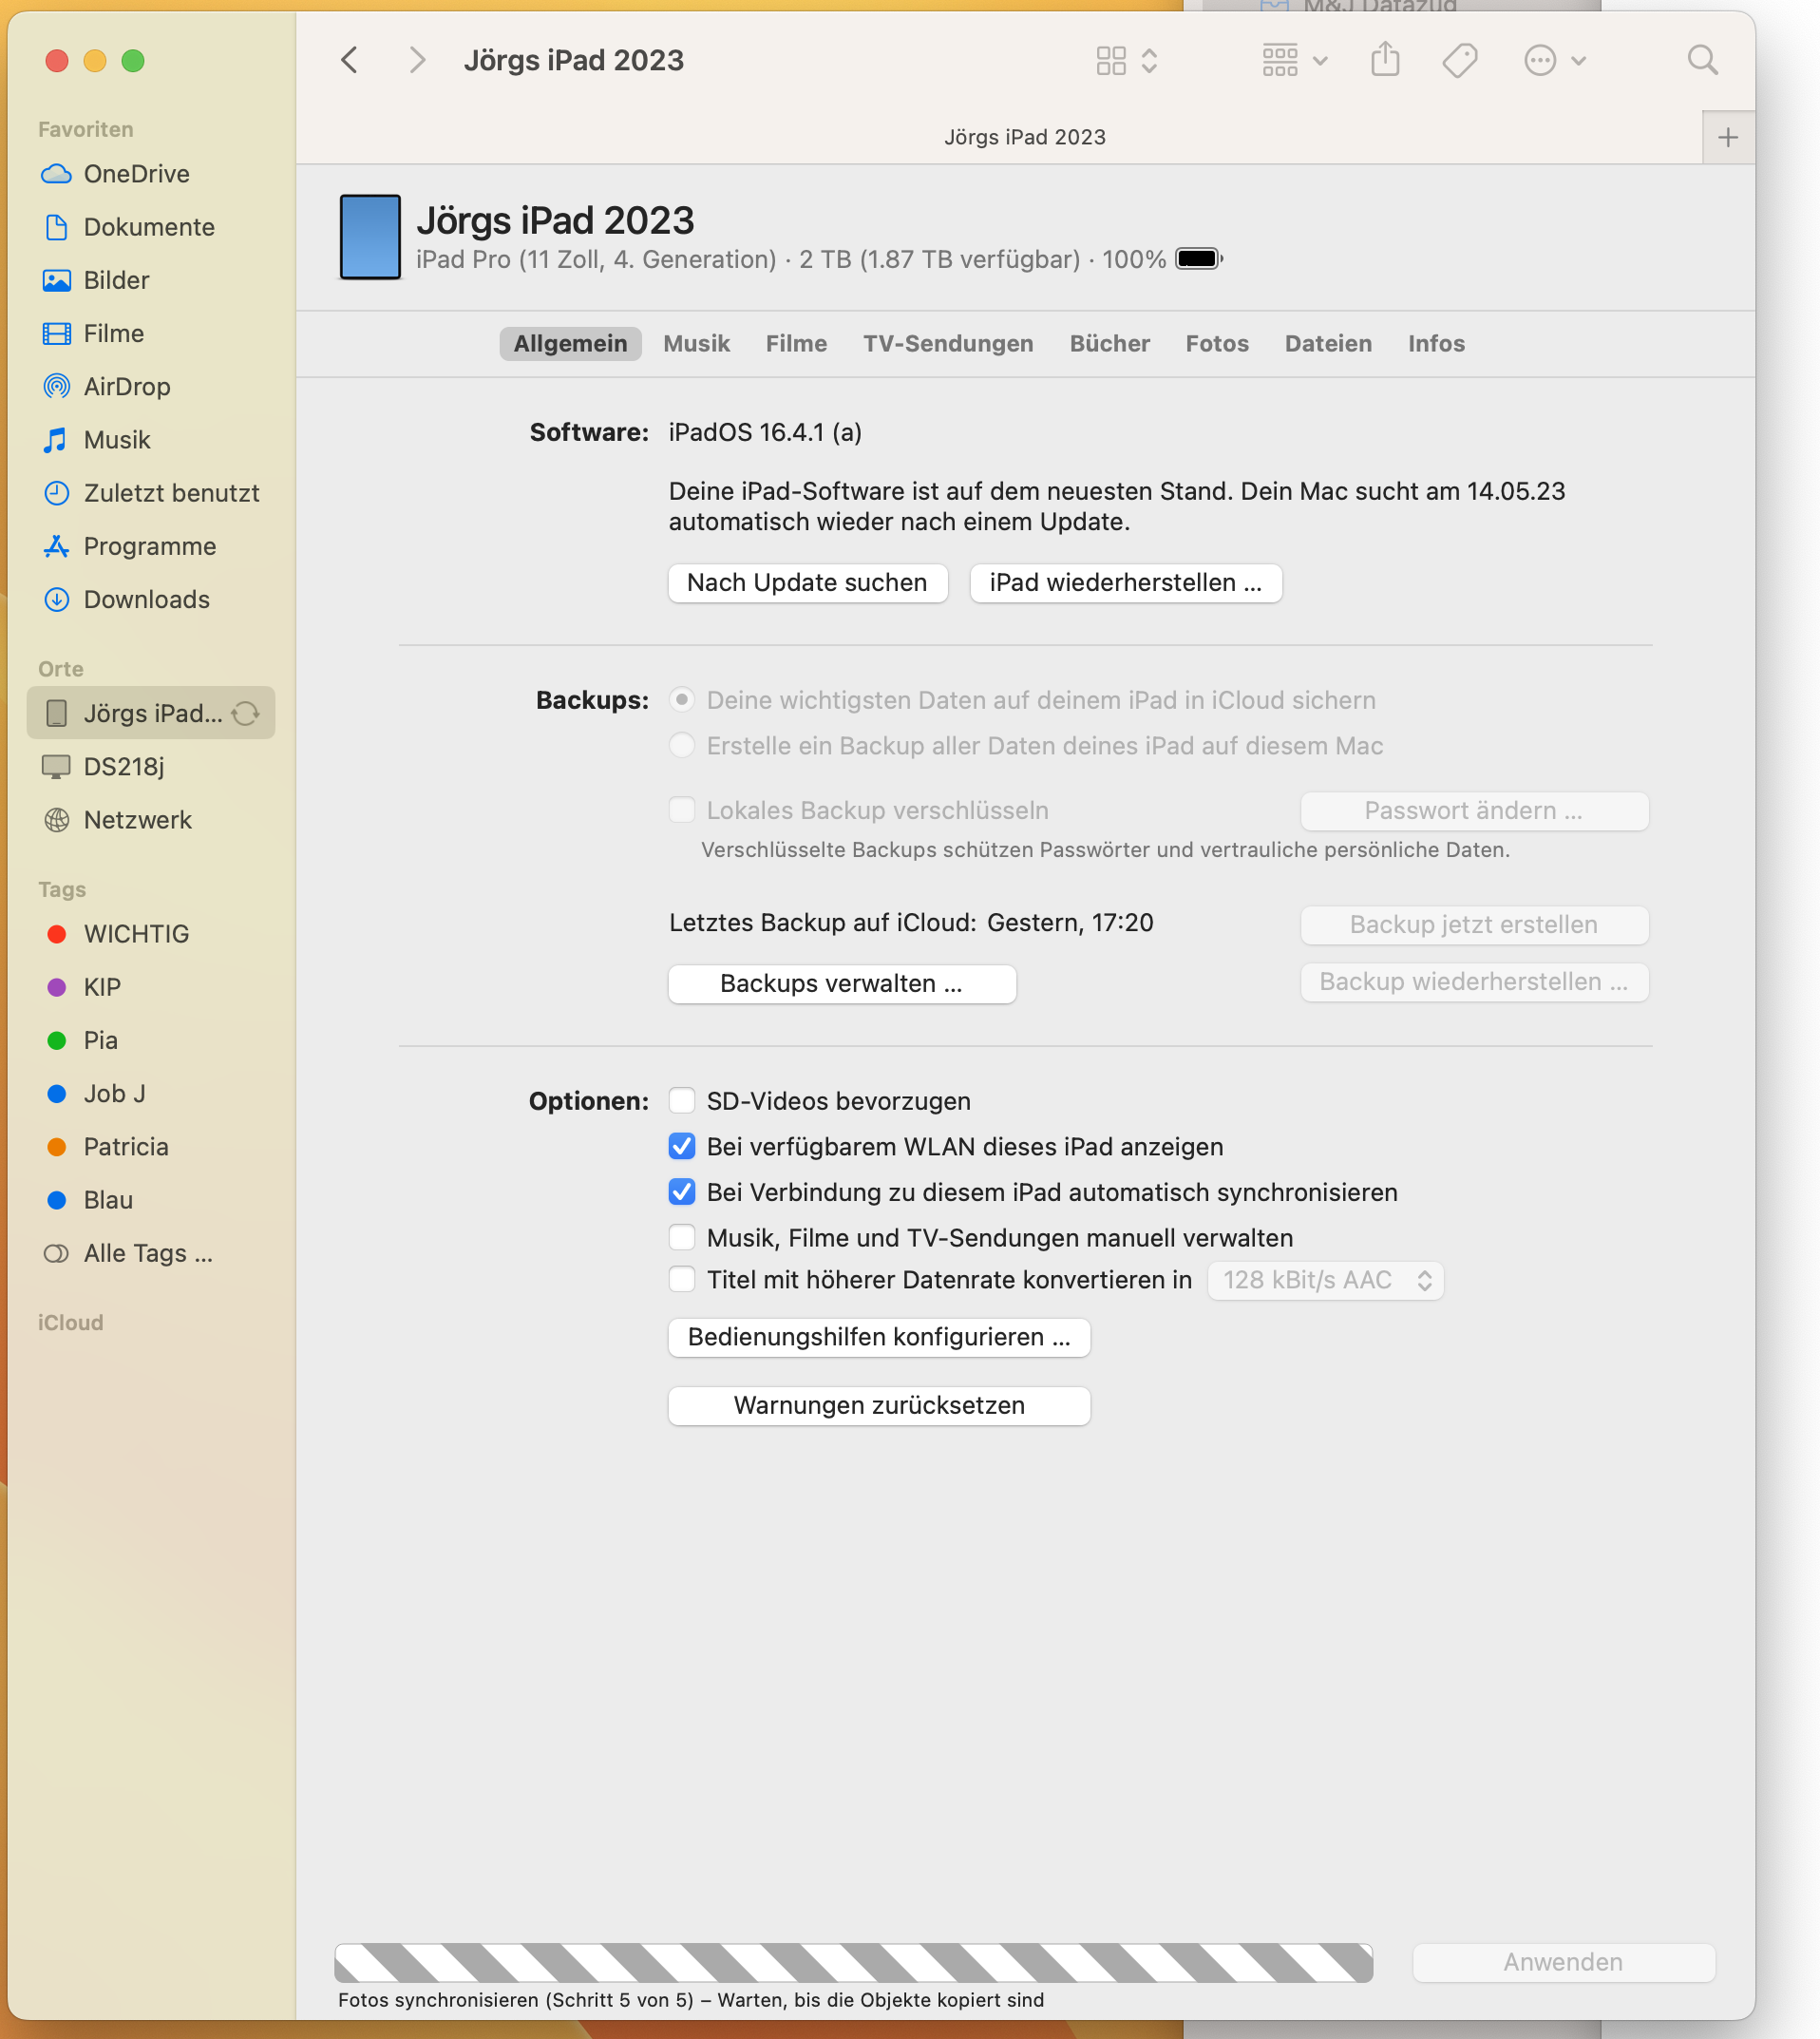Image resolution: width=1820 pixels, height=2039 pixels.
Task: Switch to the Filme tab
Action: pyautogui.click(x=796, y=344)
